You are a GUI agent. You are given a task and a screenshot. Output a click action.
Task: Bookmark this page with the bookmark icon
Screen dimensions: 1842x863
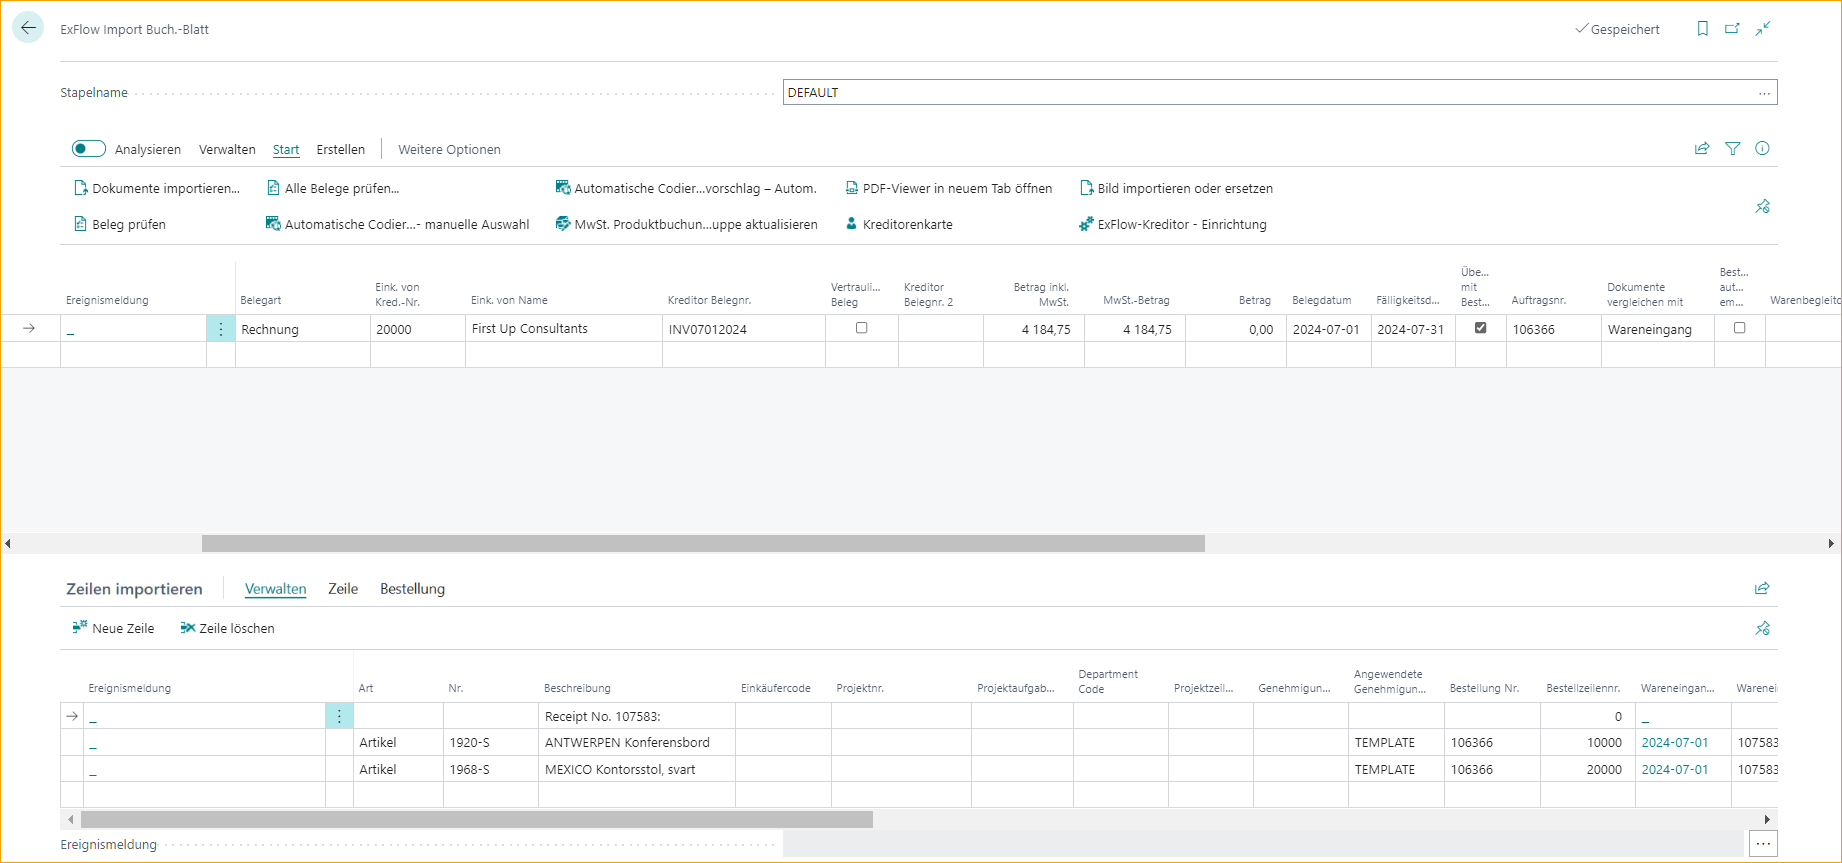tap(1702, 29)
